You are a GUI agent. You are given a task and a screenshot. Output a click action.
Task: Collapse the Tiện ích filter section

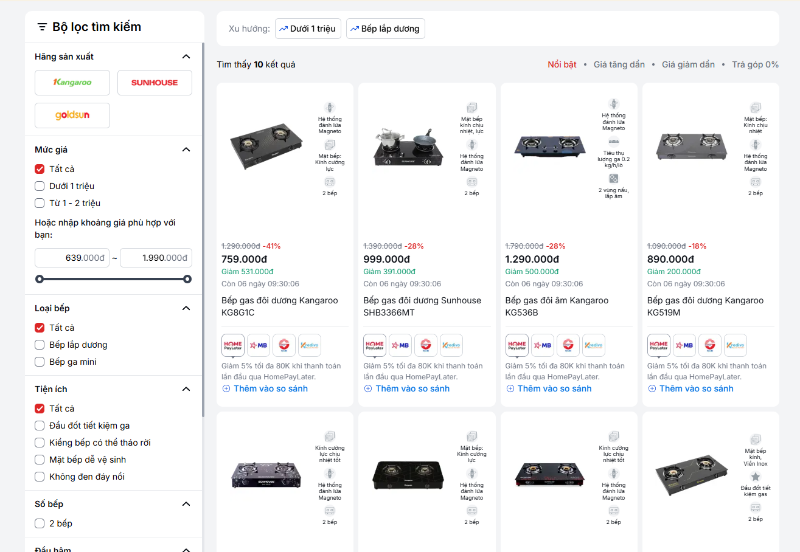tap(186, 390)
